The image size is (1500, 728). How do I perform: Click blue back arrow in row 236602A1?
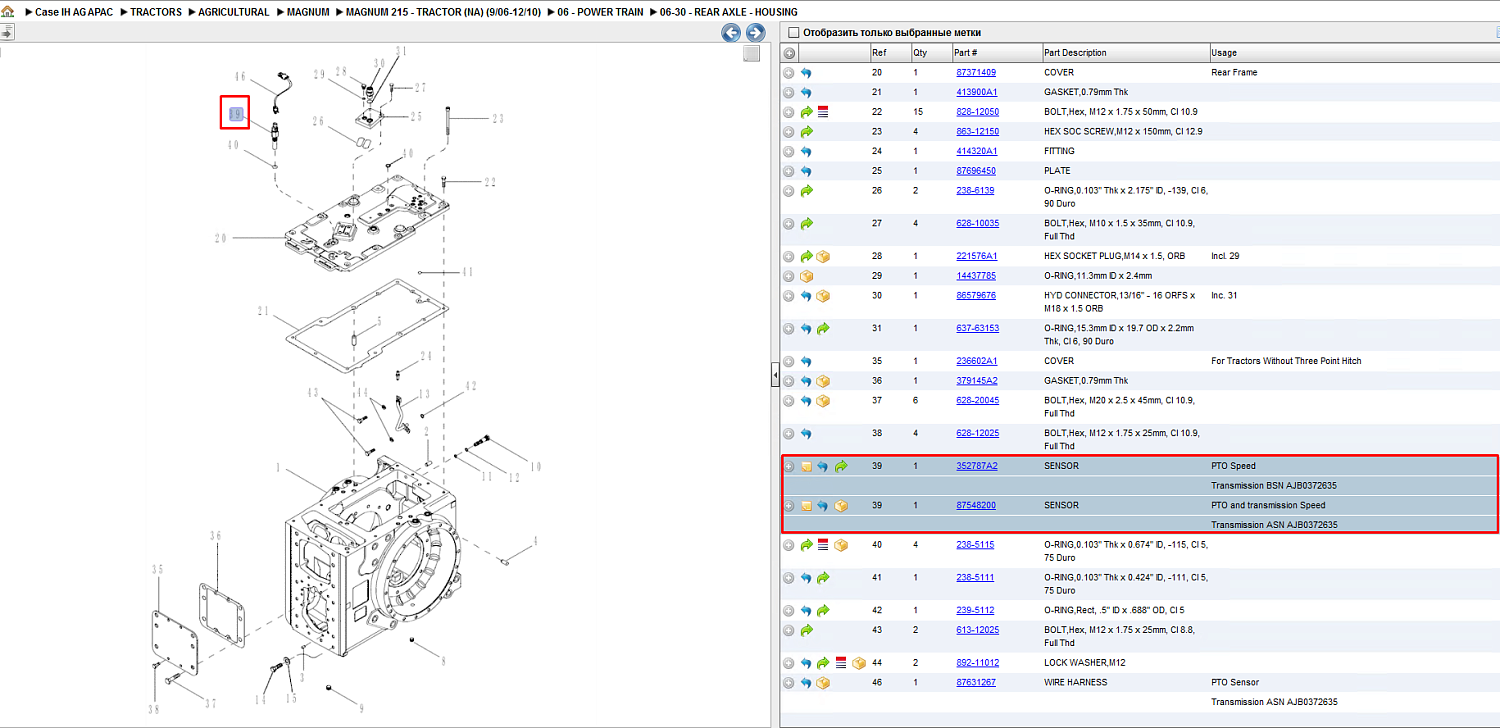(x=806, y=361)
